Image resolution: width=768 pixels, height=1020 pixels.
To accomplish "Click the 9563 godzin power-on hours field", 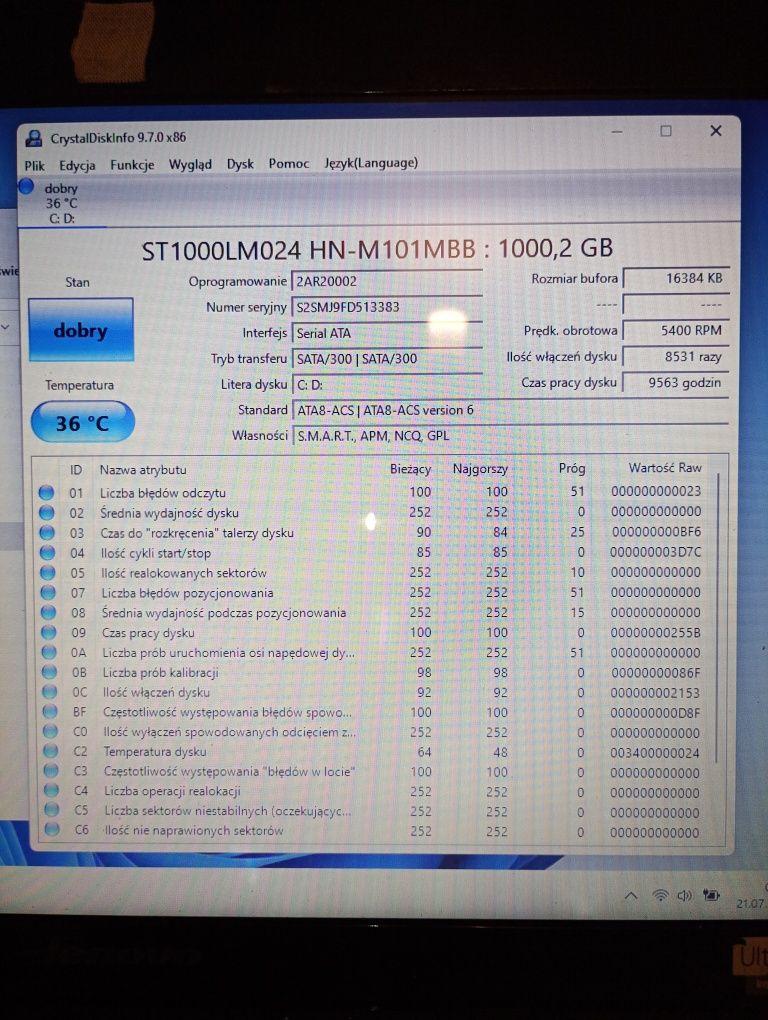I will coord(676,382).
